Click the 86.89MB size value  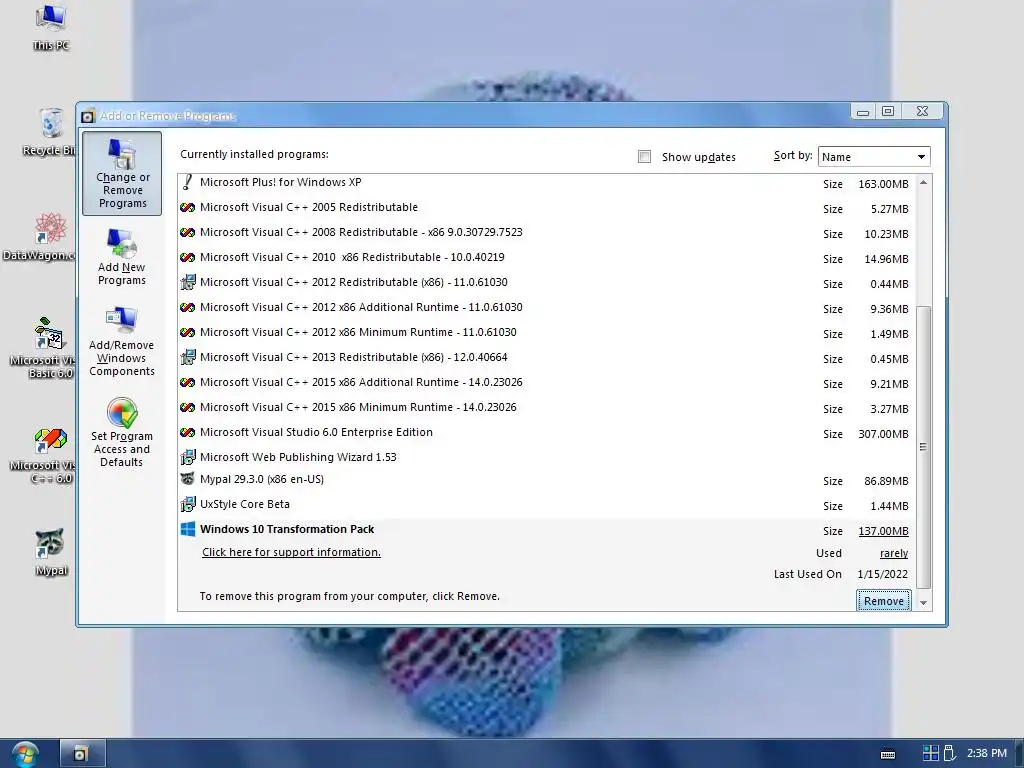pyautogui.click(x=886, y=481)
